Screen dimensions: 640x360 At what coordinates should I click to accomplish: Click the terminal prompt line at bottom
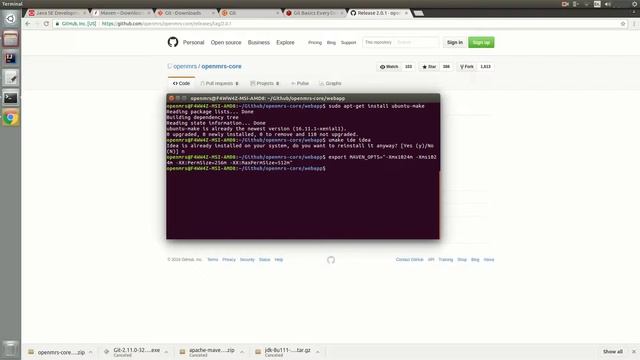pos(246,168)
